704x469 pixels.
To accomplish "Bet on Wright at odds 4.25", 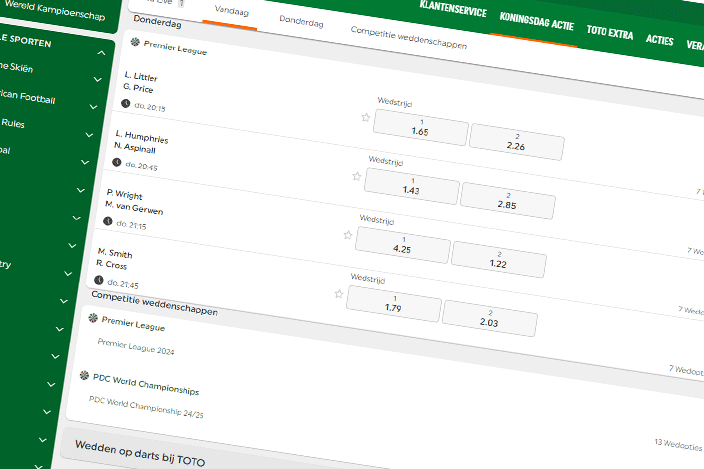I will 403,245.
